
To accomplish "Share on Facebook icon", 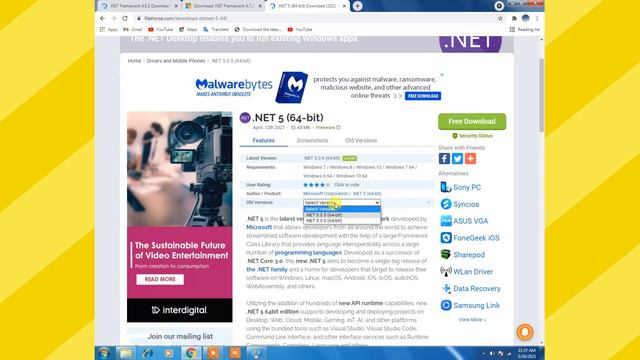I will [444, 158].
